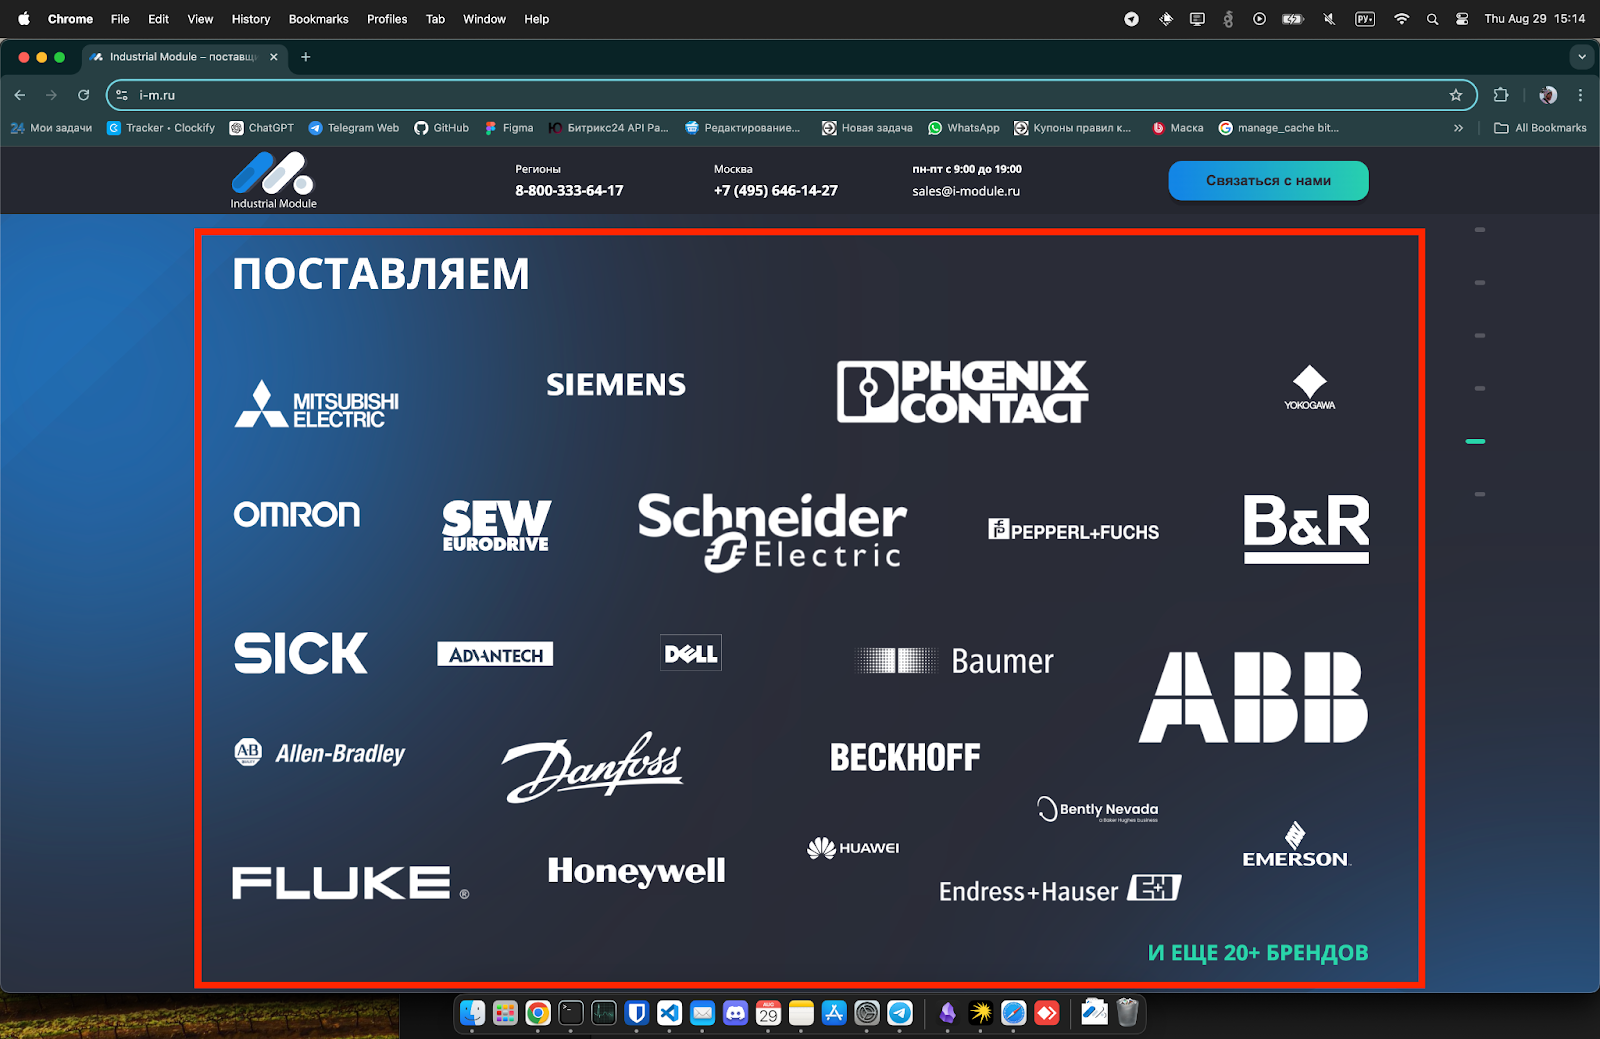Open the GitHub bookmark
Viewport: 1600px width, 1039px height.
[442, 128]
